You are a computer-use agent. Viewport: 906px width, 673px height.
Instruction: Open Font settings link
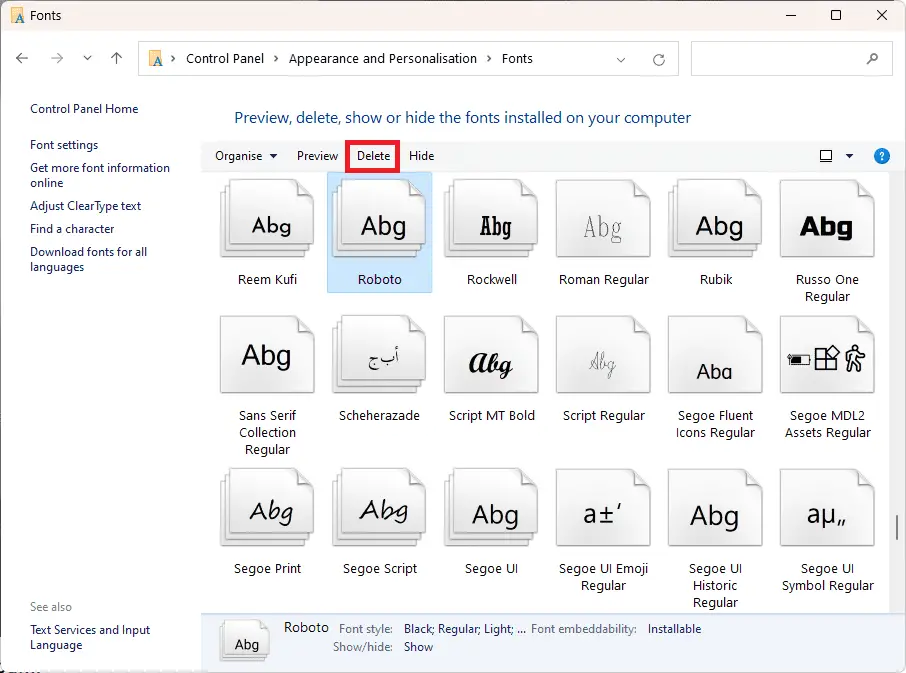[64, 145]
